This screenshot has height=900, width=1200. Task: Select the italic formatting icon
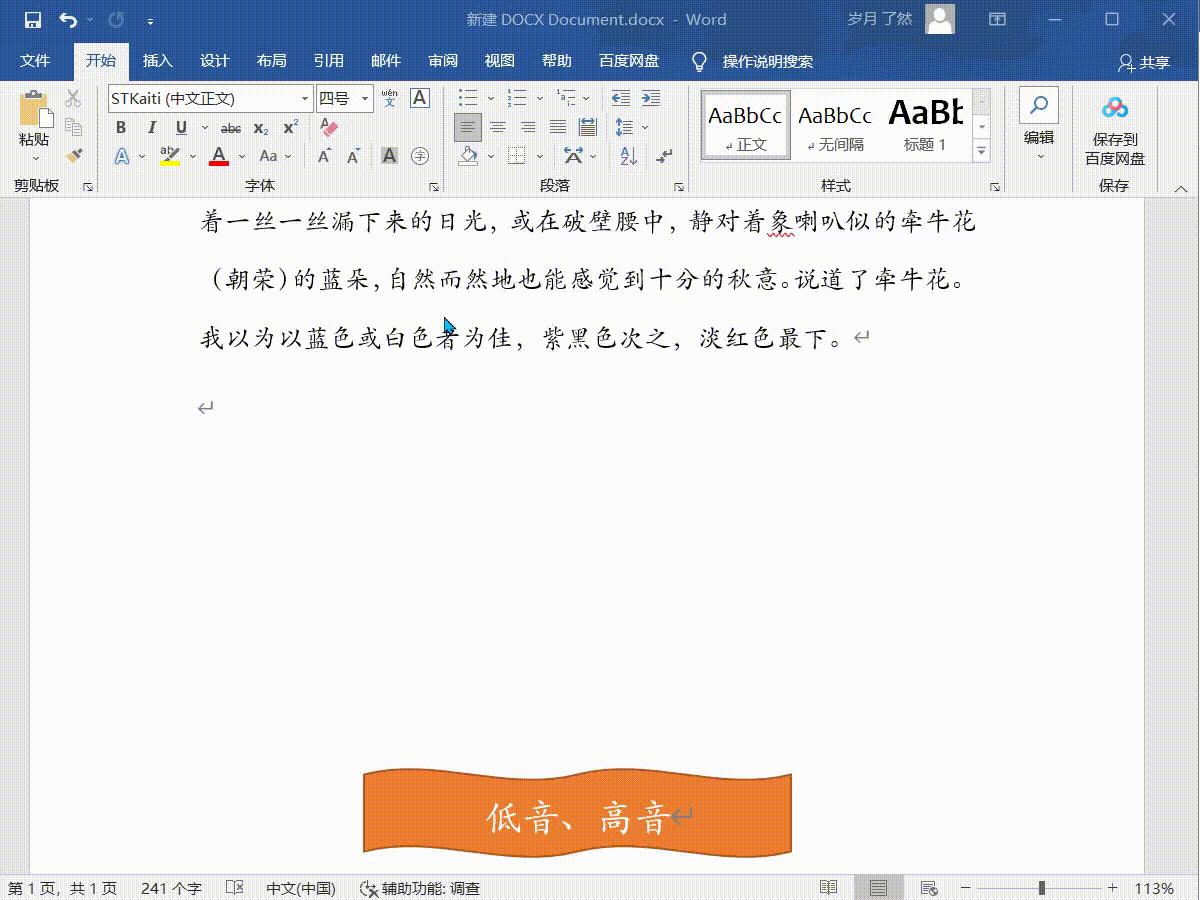pyautogui.click(x=152, y=127)
